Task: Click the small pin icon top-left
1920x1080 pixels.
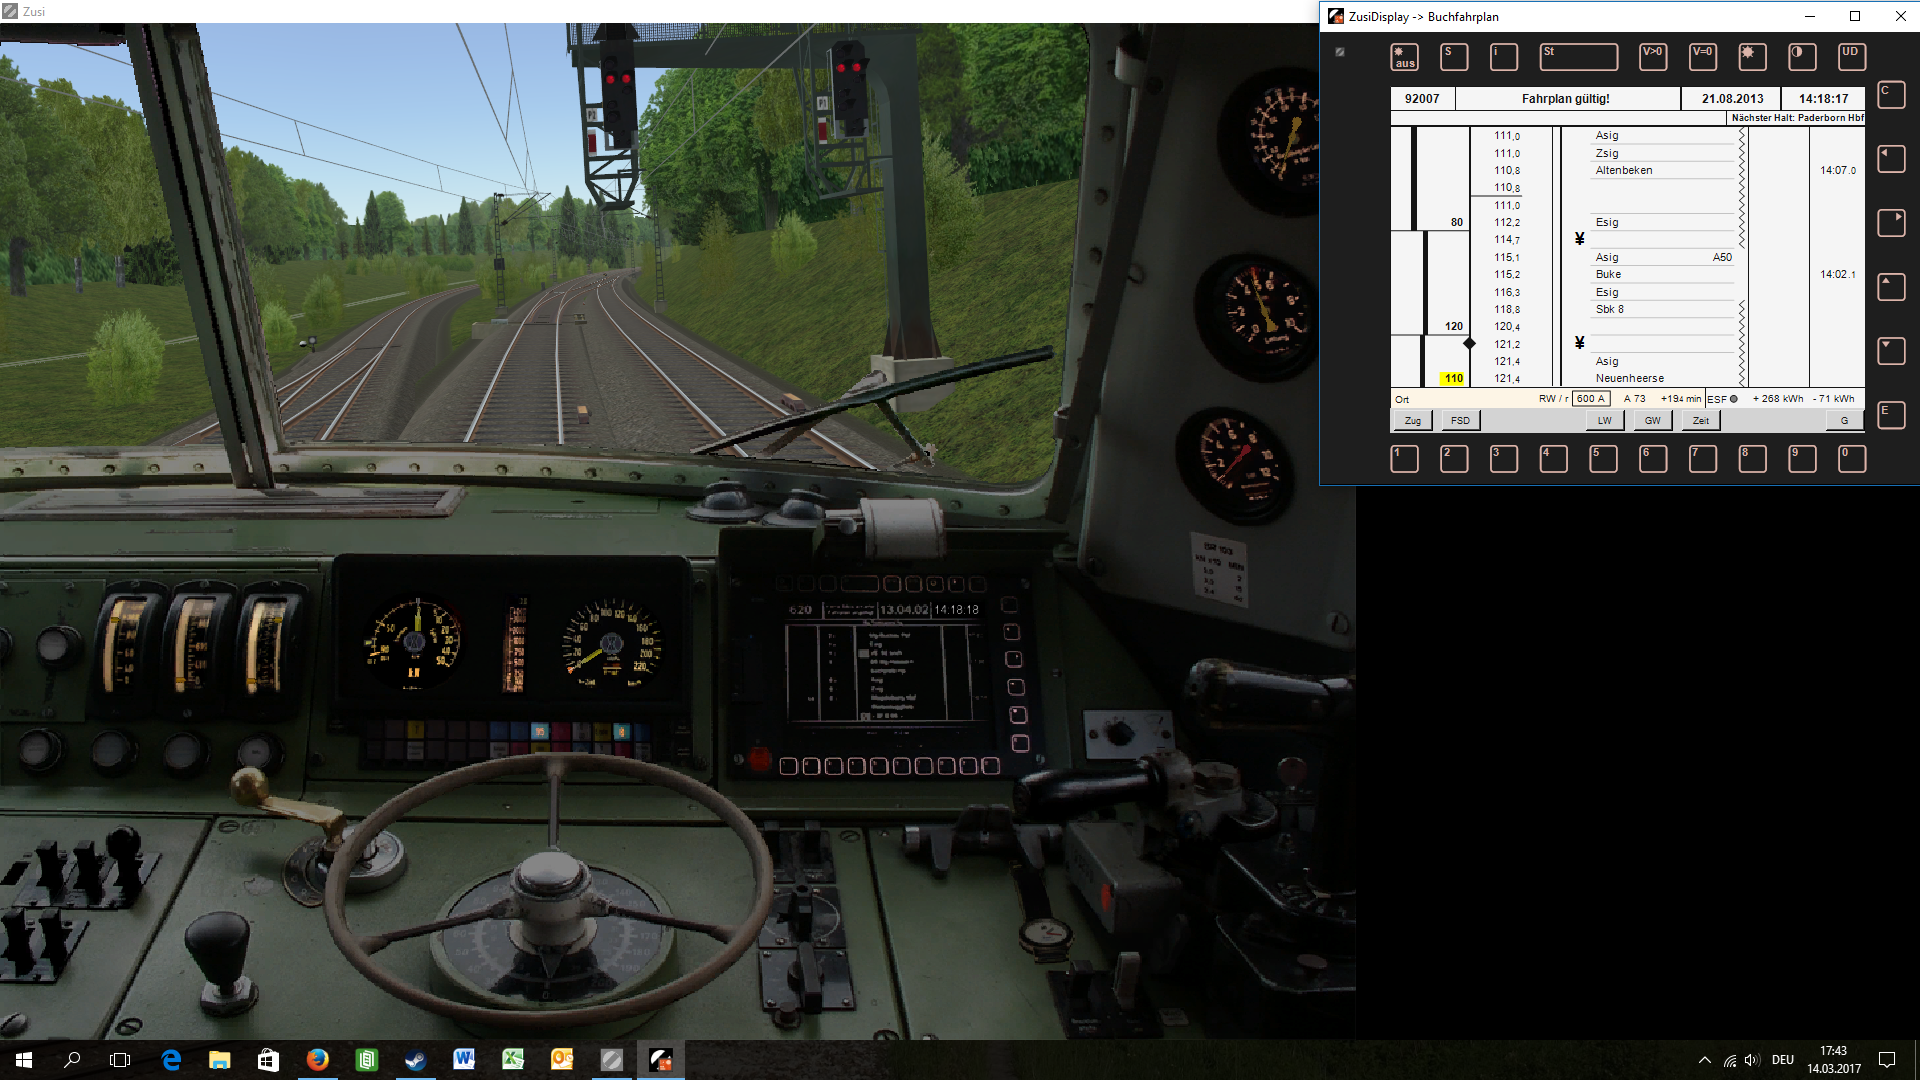Action: pos(1340,52)
